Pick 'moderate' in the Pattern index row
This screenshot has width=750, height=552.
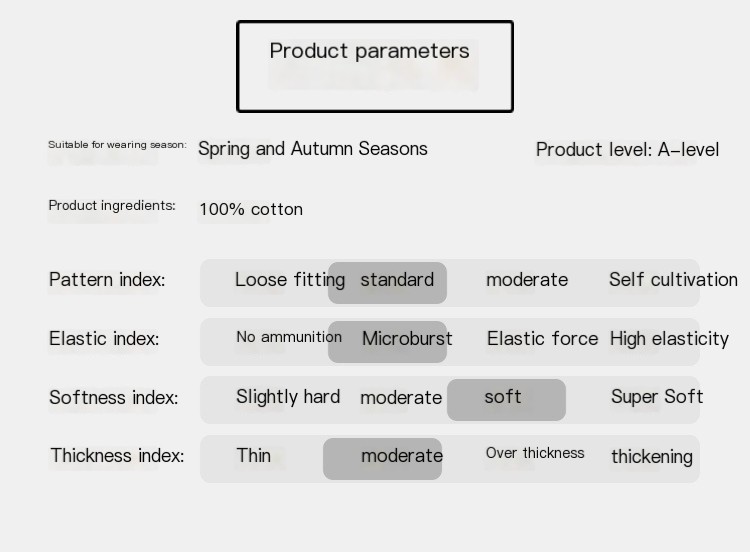[x=527, y=280]
